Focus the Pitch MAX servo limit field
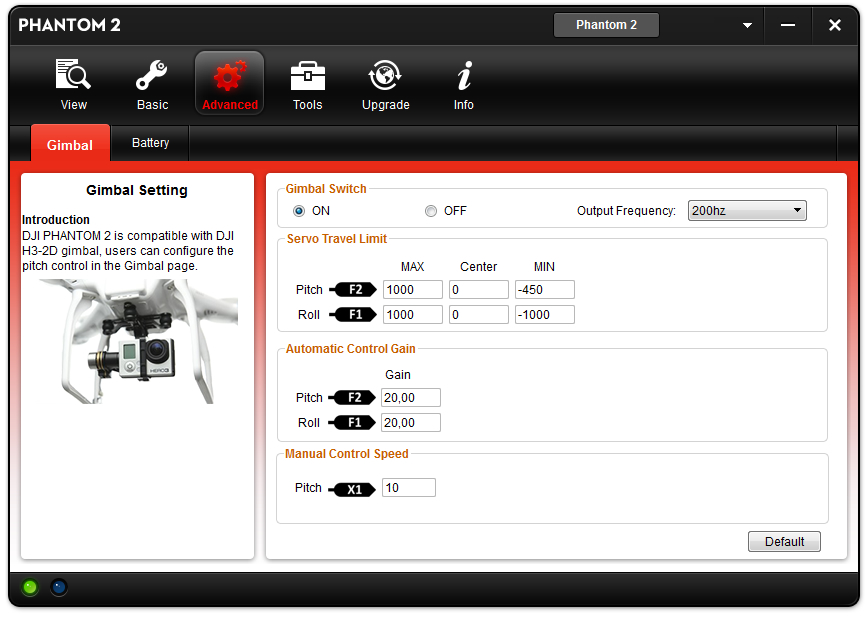This screenshot has height=617, width=865. pyautogui.click(x=413, y=290)
